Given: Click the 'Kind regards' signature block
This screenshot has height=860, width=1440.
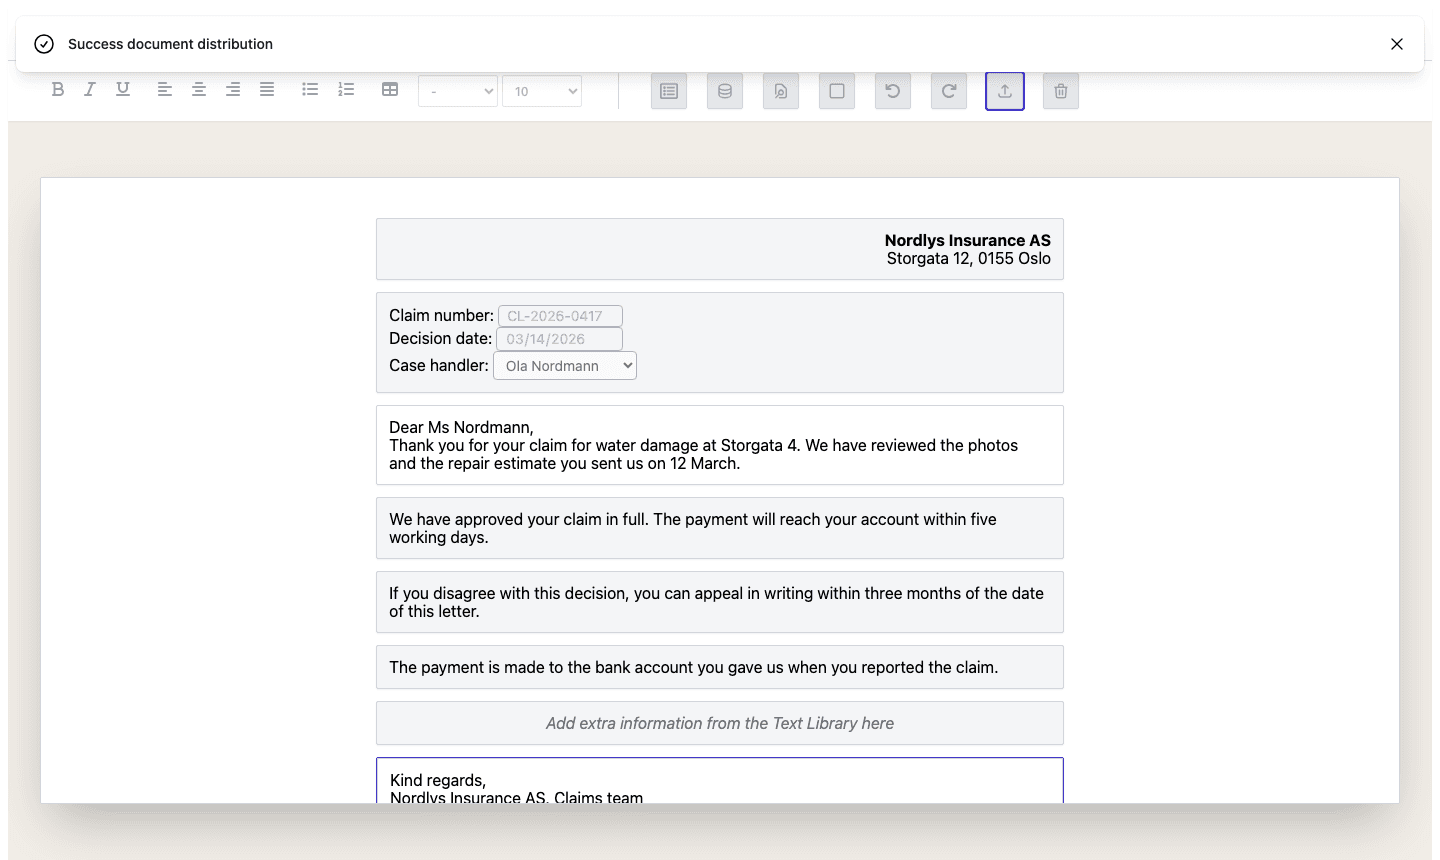Looking at the screenshot, I should coord(720,781).
